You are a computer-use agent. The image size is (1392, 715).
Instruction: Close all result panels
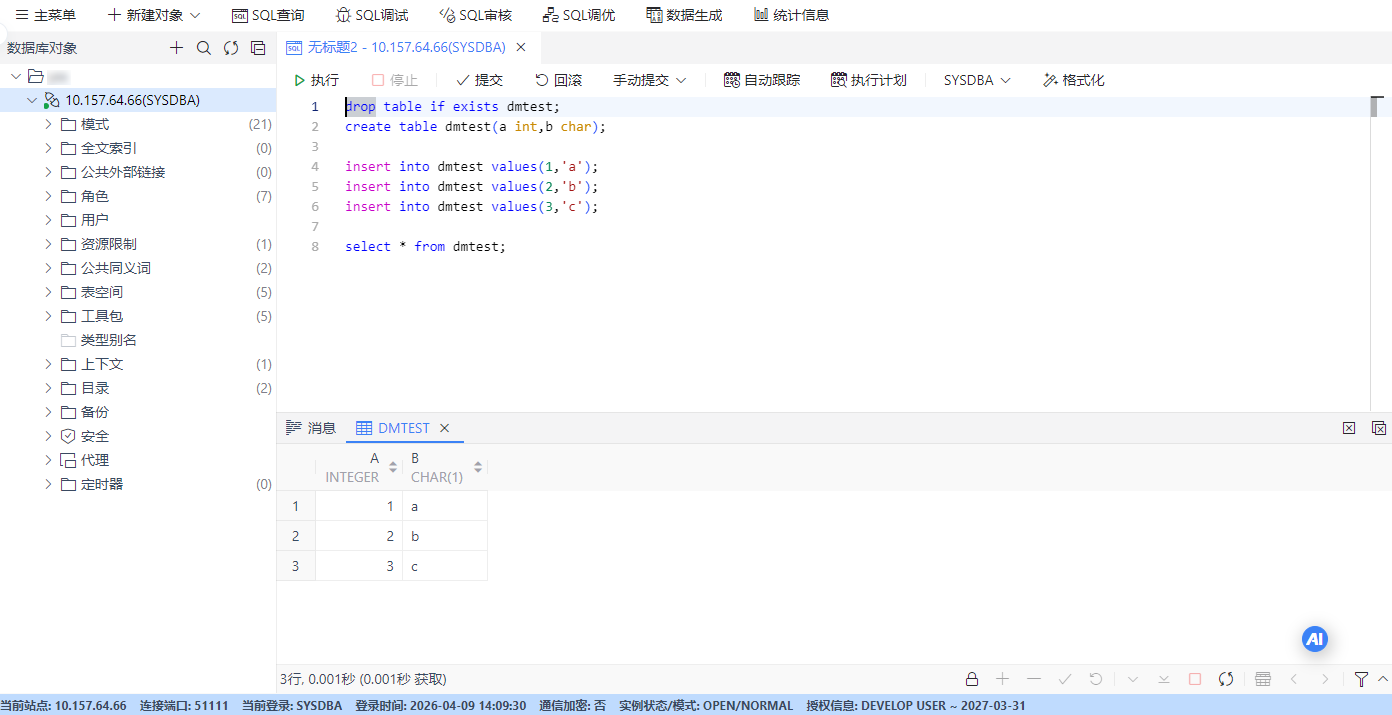[x=1379, y=428]
